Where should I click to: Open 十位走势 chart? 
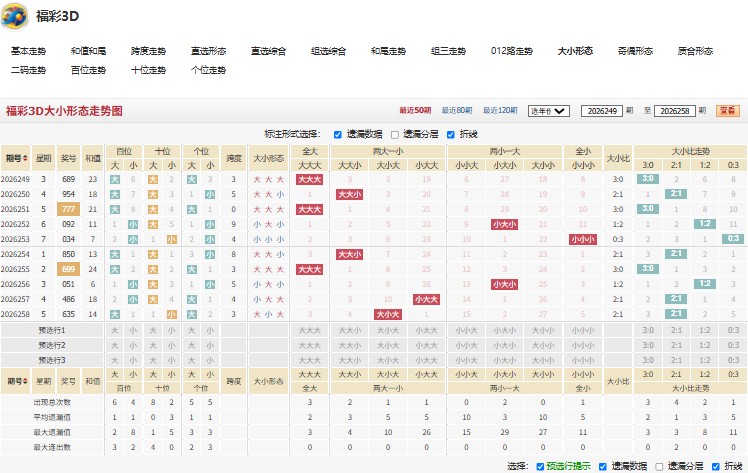[148, 70]
